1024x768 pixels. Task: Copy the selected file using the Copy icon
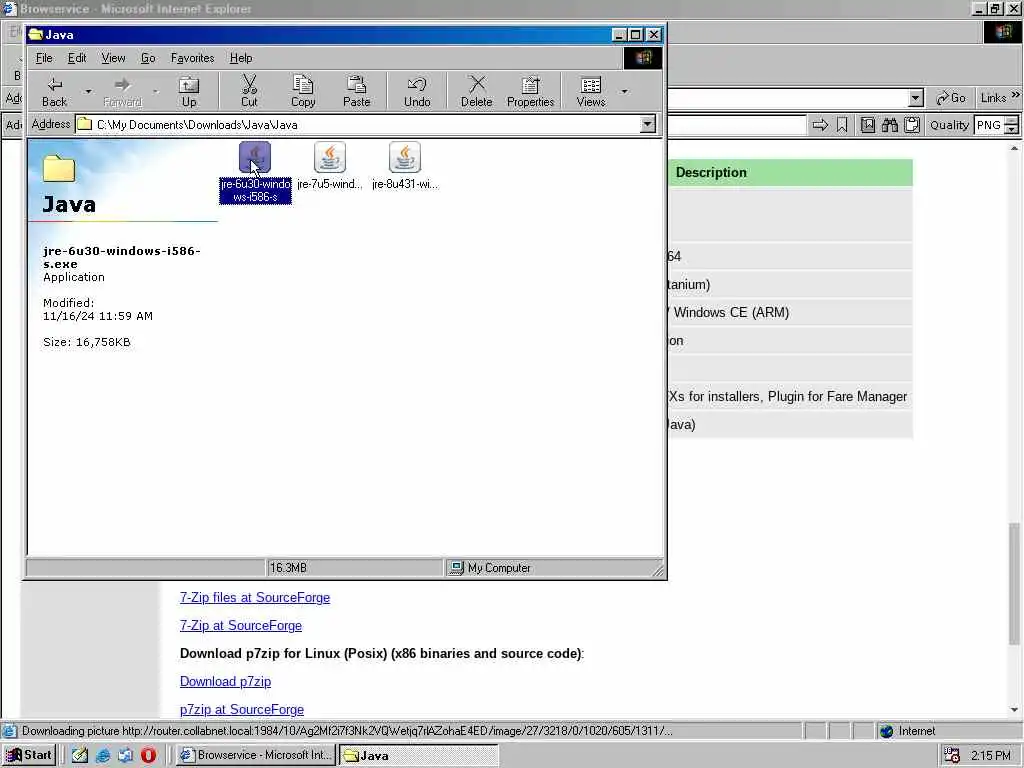pos(302,91)
